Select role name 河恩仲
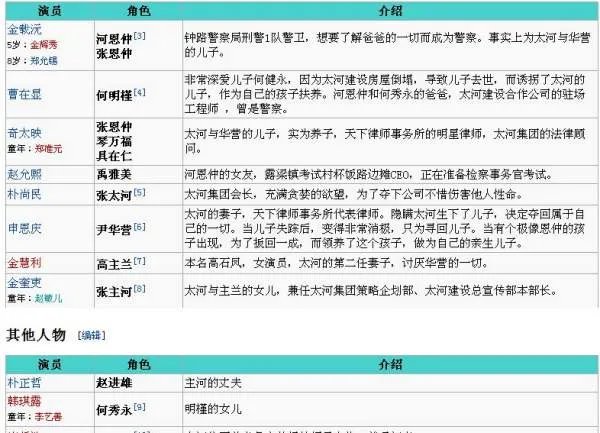This screenshot has width=600, height=433. coord(114,39)
